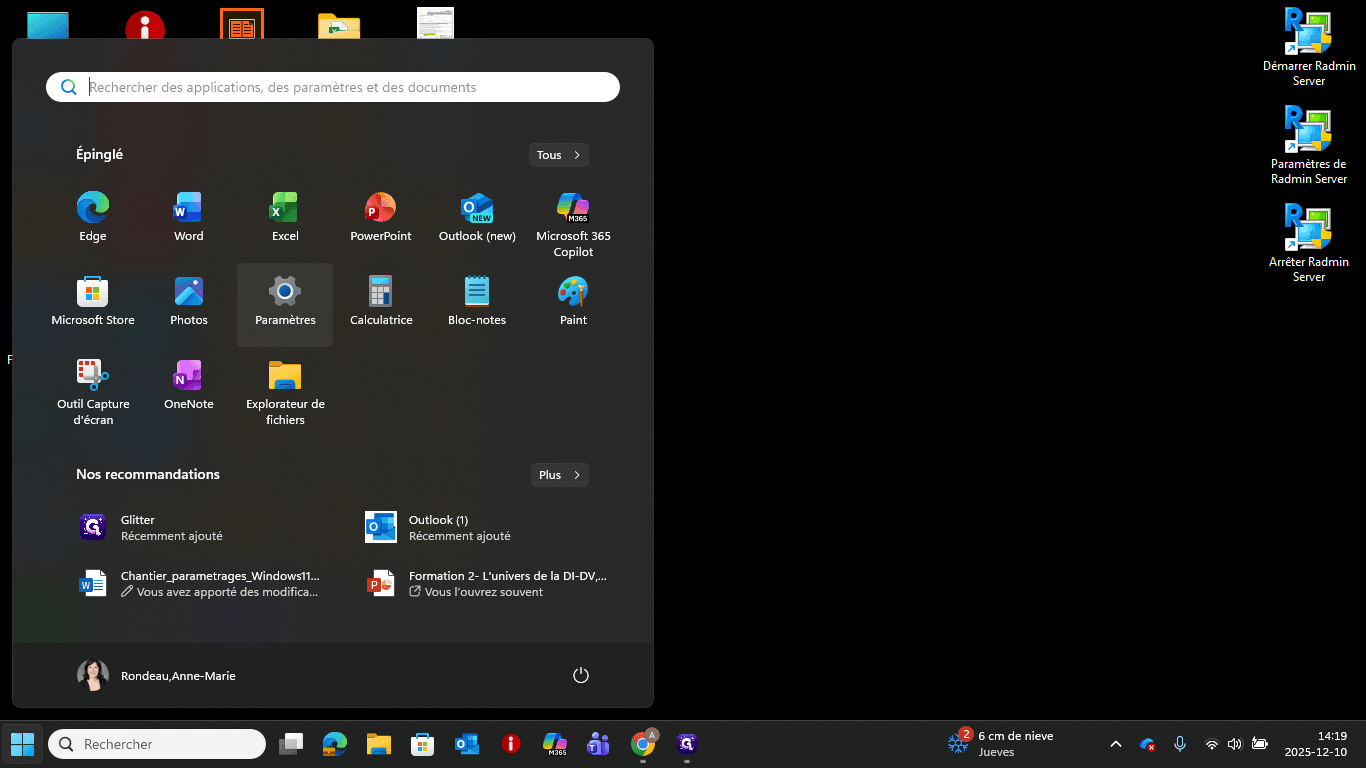
Task: Click the Glitter icon in the taskbar
Action: (687, 744)
